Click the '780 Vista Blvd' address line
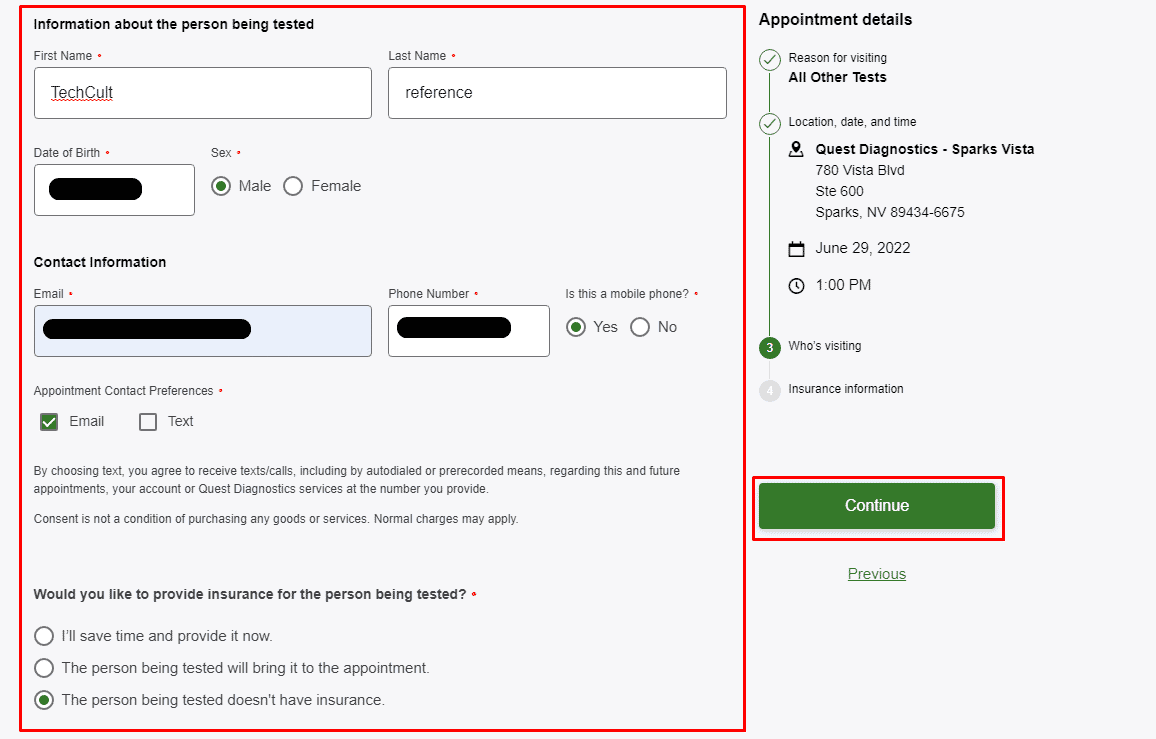This screenshot has width=1156, height=739. 860,170
